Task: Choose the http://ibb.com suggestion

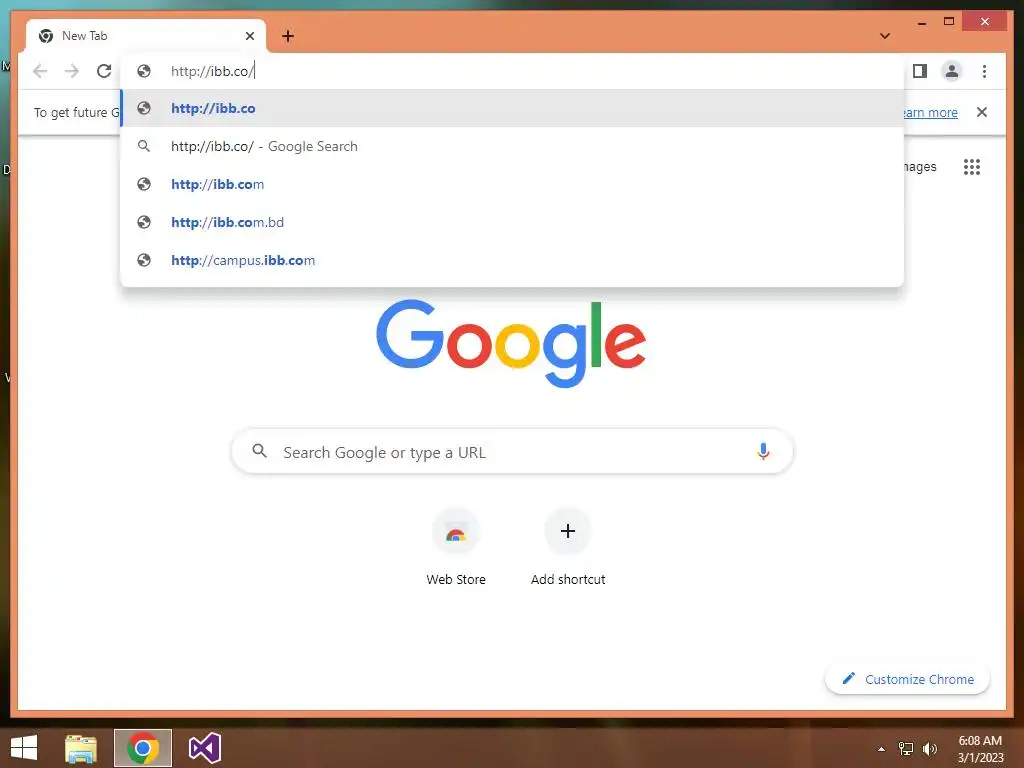Action: 513,184
